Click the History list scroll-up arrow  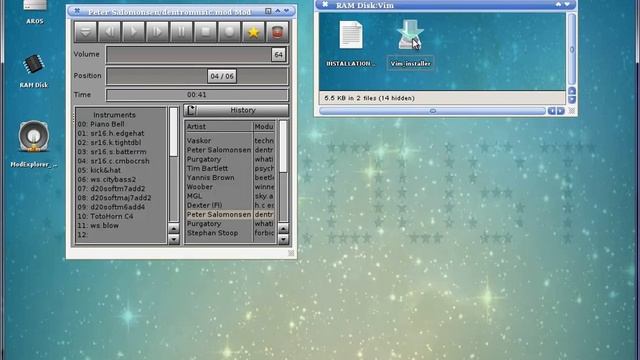tap(283, 229)
